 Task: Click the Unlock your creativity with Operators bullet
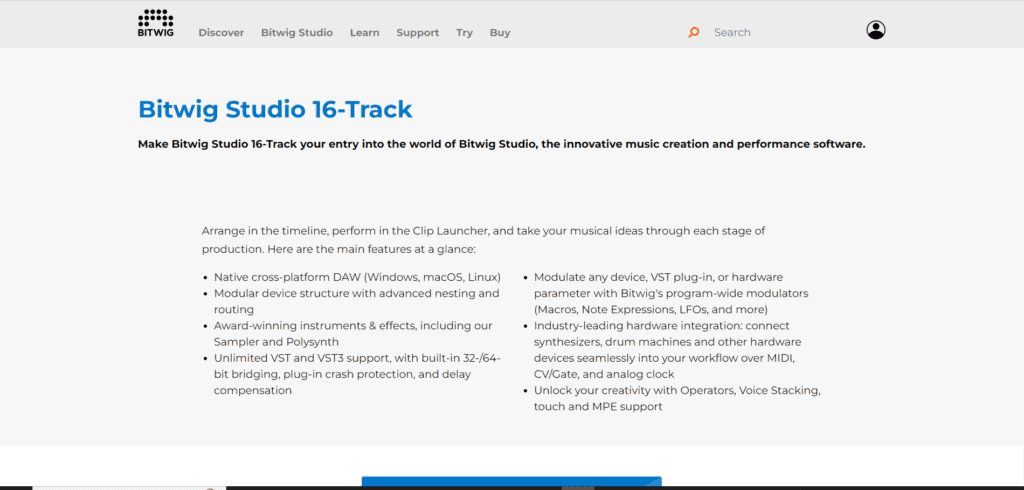(x=676, y=398)
